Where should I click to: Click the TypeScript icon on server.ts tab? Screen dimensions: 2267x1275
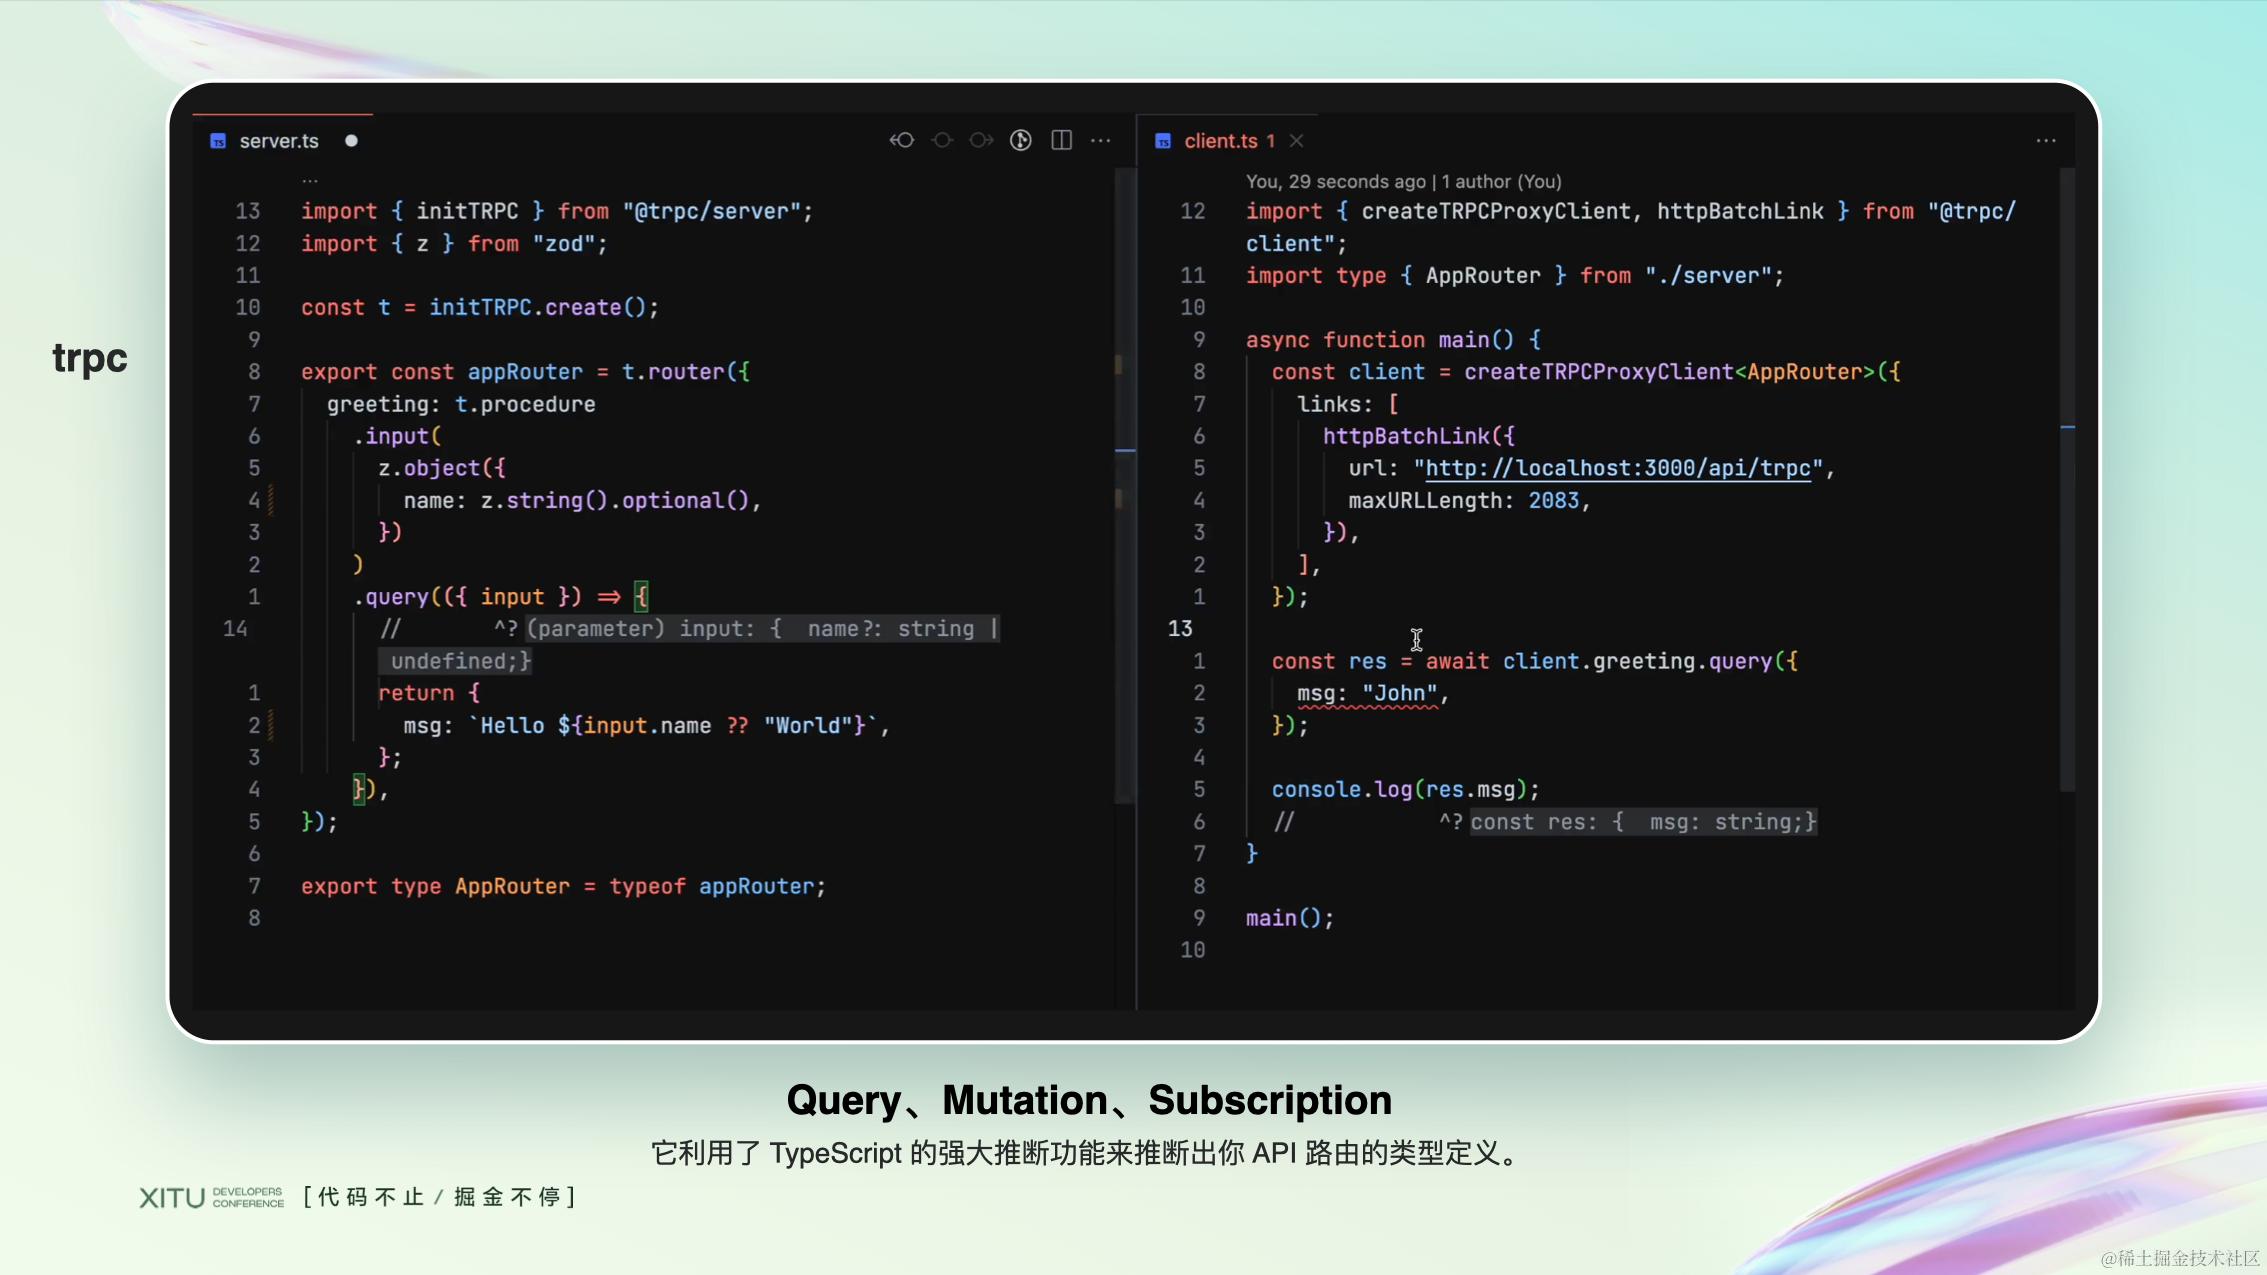(x=218, y=141)
